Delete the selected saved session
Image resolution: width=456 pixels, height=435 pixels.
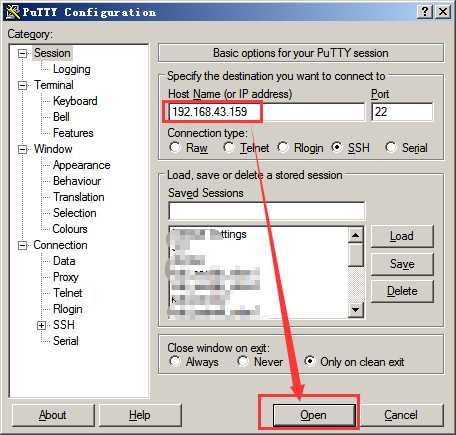402,291
